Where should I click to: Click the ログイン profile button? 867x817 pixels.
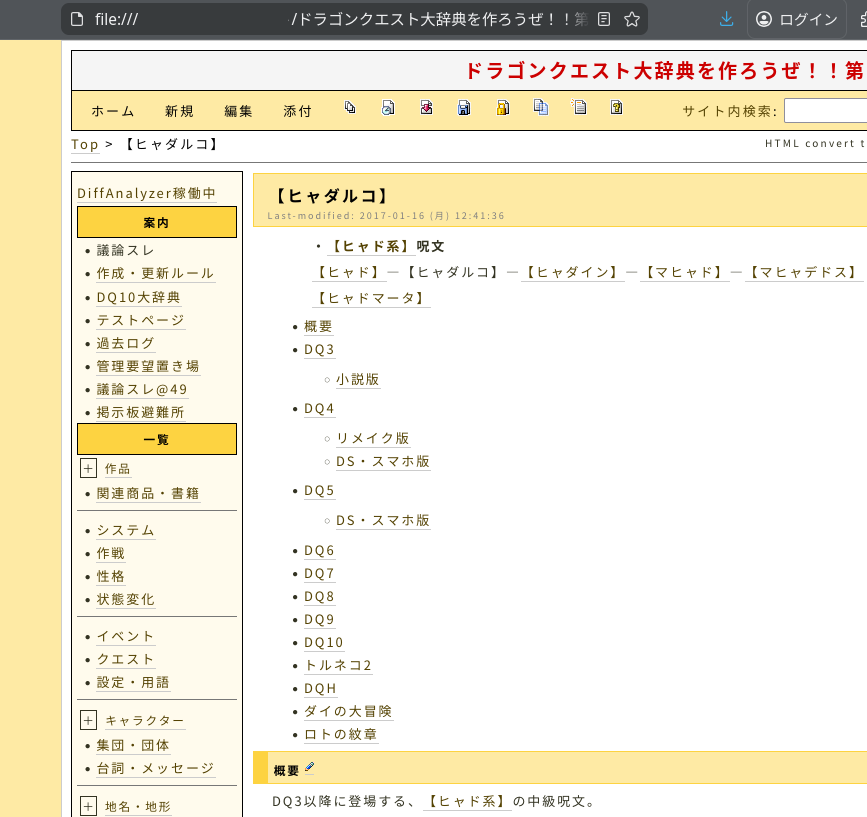point(797,19)
